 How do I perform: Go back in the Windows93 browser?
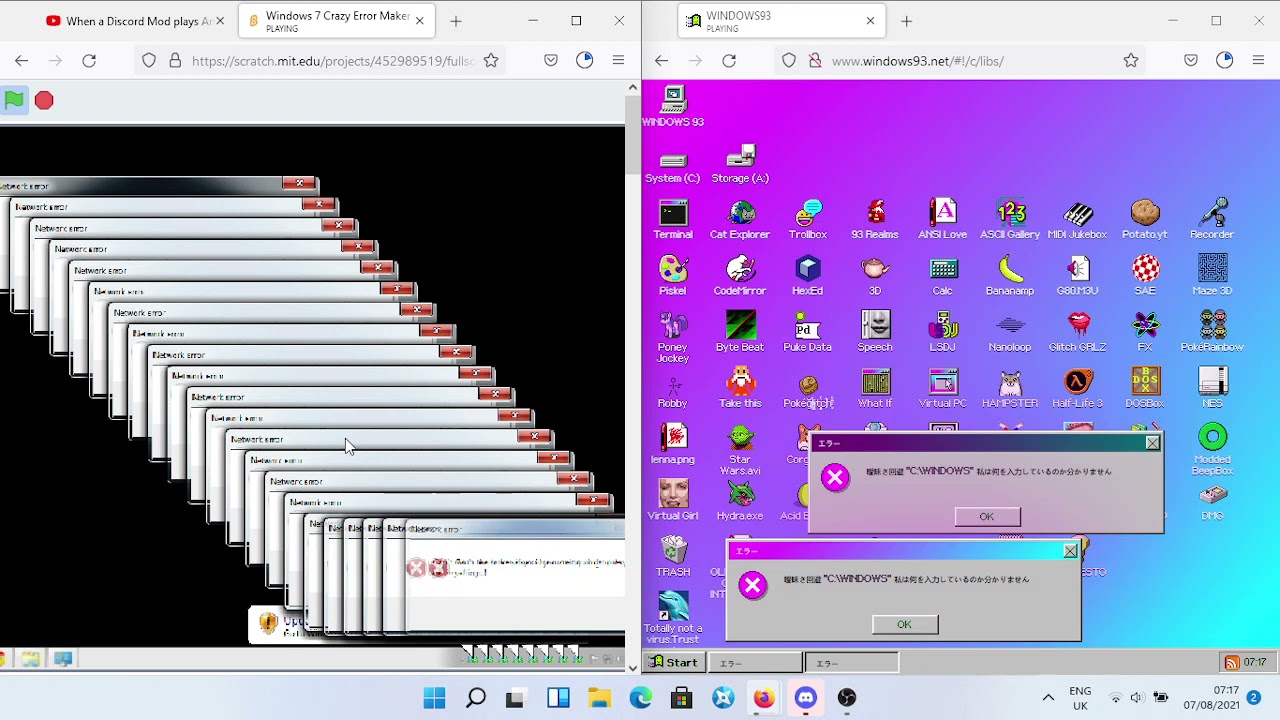[x=661, y=61]
